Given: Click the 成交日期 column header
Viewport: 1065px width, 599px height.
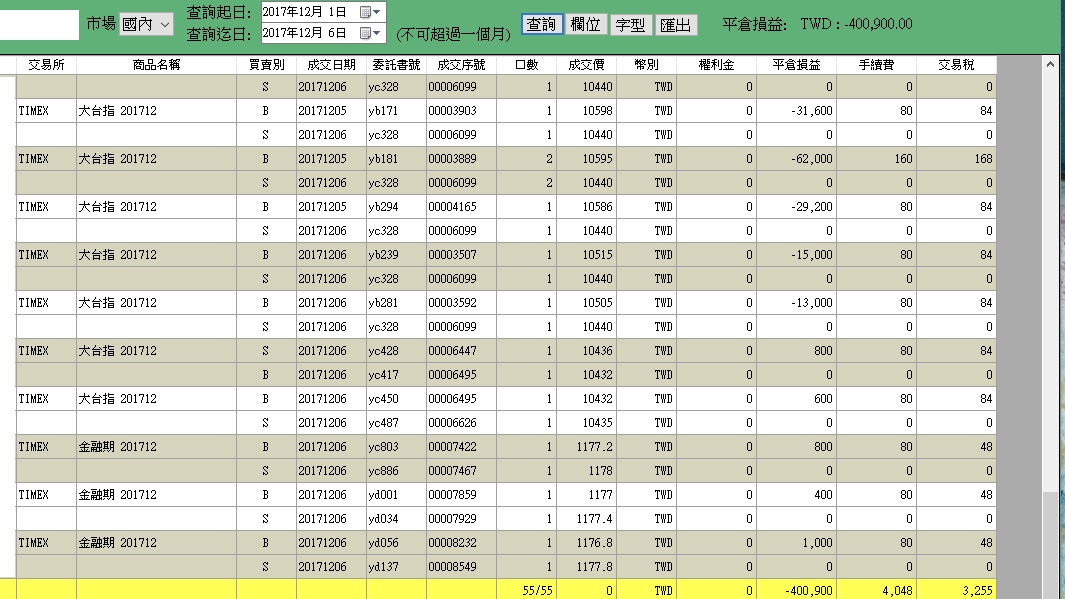Looking at the screenshot, I should [331, 65].
